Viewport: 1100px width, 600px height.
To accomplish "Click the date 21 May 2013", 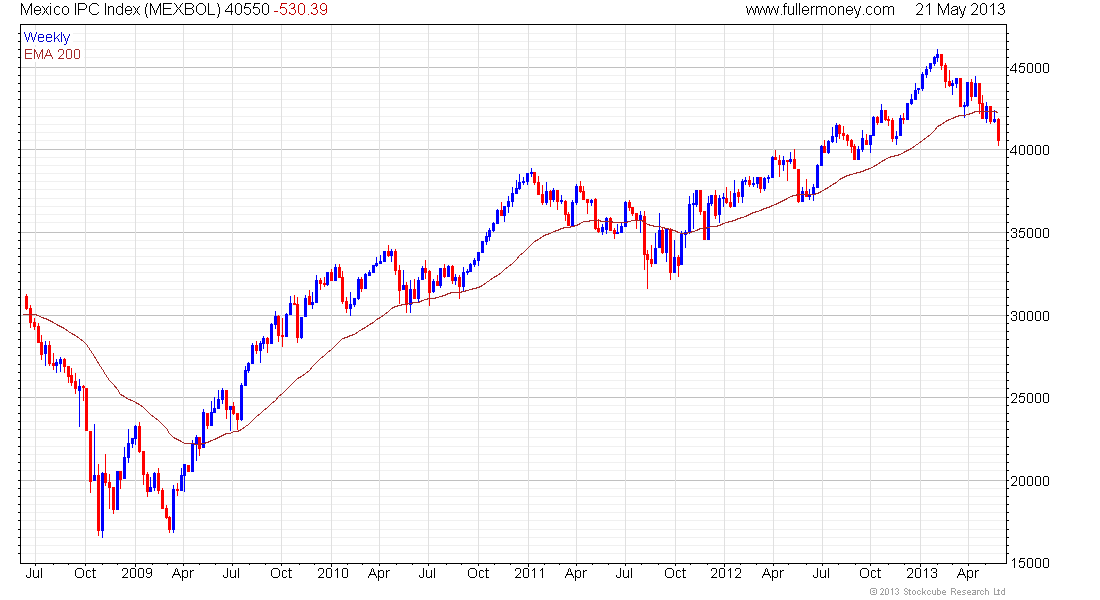I will click(960, 10).
